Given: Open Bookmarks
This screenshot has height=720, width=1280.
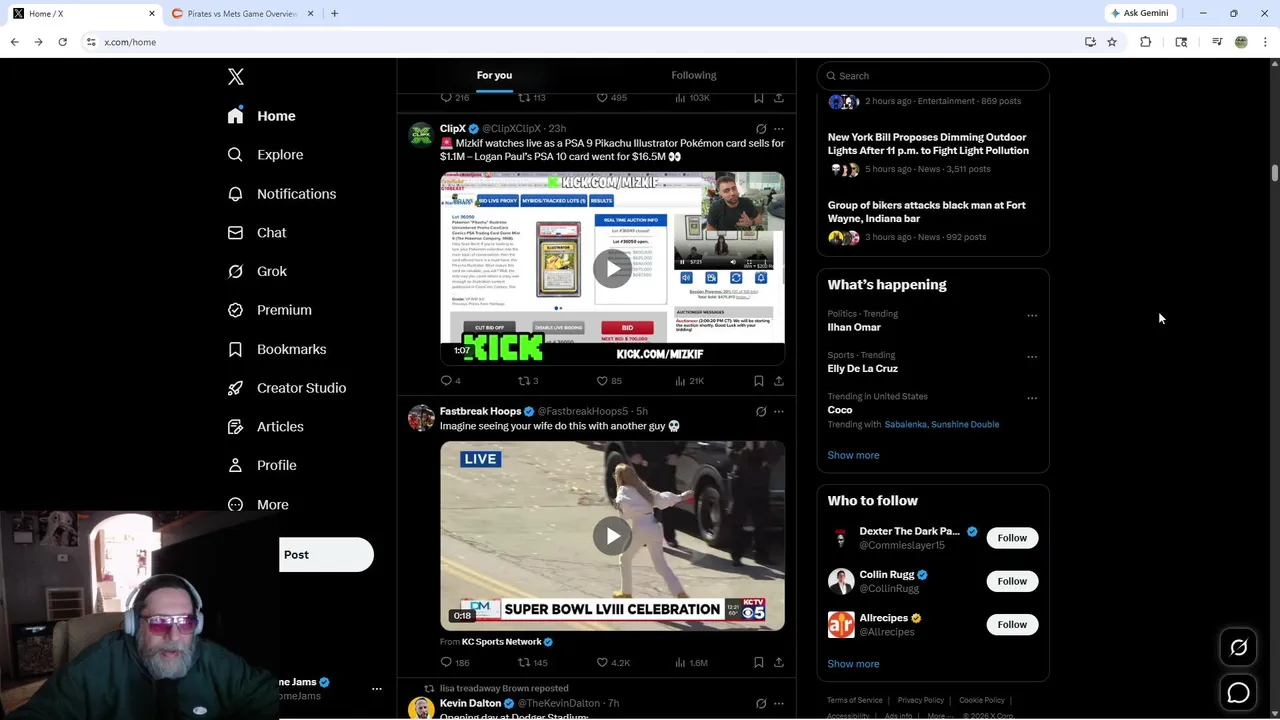Looking at the screenshot, I should 276,349.
